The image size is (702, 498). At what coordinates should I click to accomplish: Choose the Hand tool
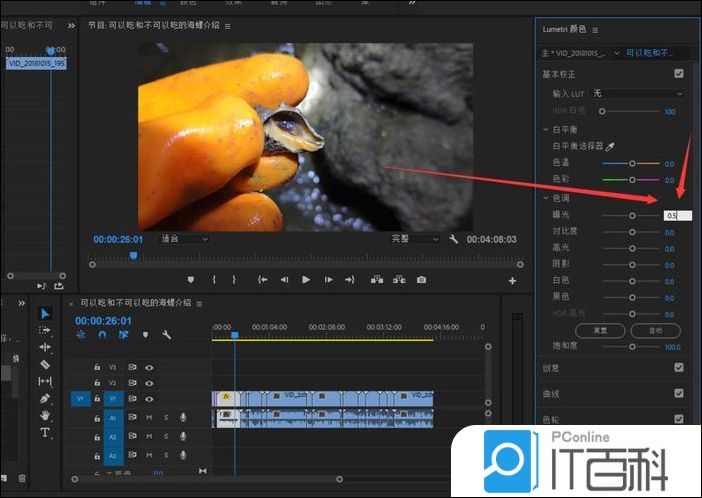[45, 415]
